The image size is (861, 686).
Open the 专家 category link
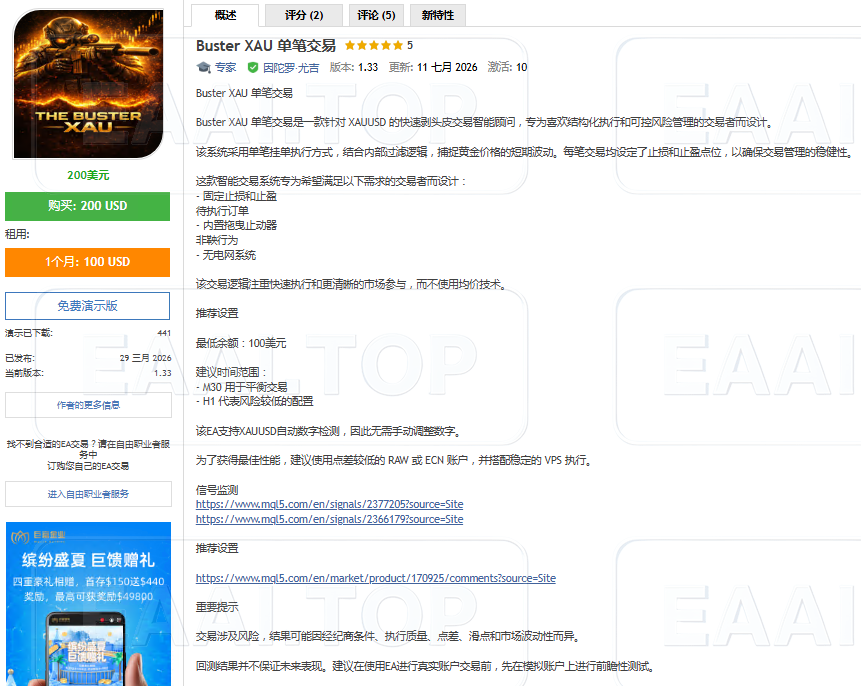coord(226,68)
